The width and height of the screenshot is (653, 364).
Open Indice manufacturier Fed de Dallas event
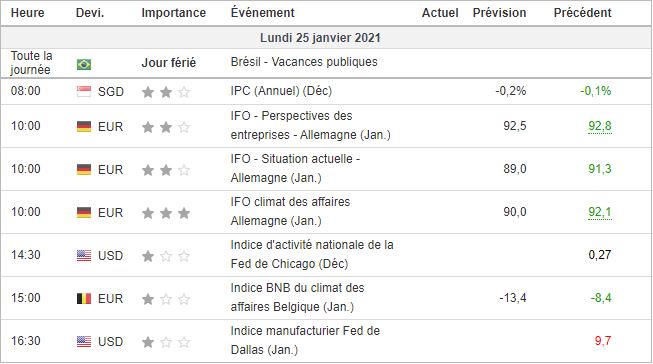pos(305,340)
